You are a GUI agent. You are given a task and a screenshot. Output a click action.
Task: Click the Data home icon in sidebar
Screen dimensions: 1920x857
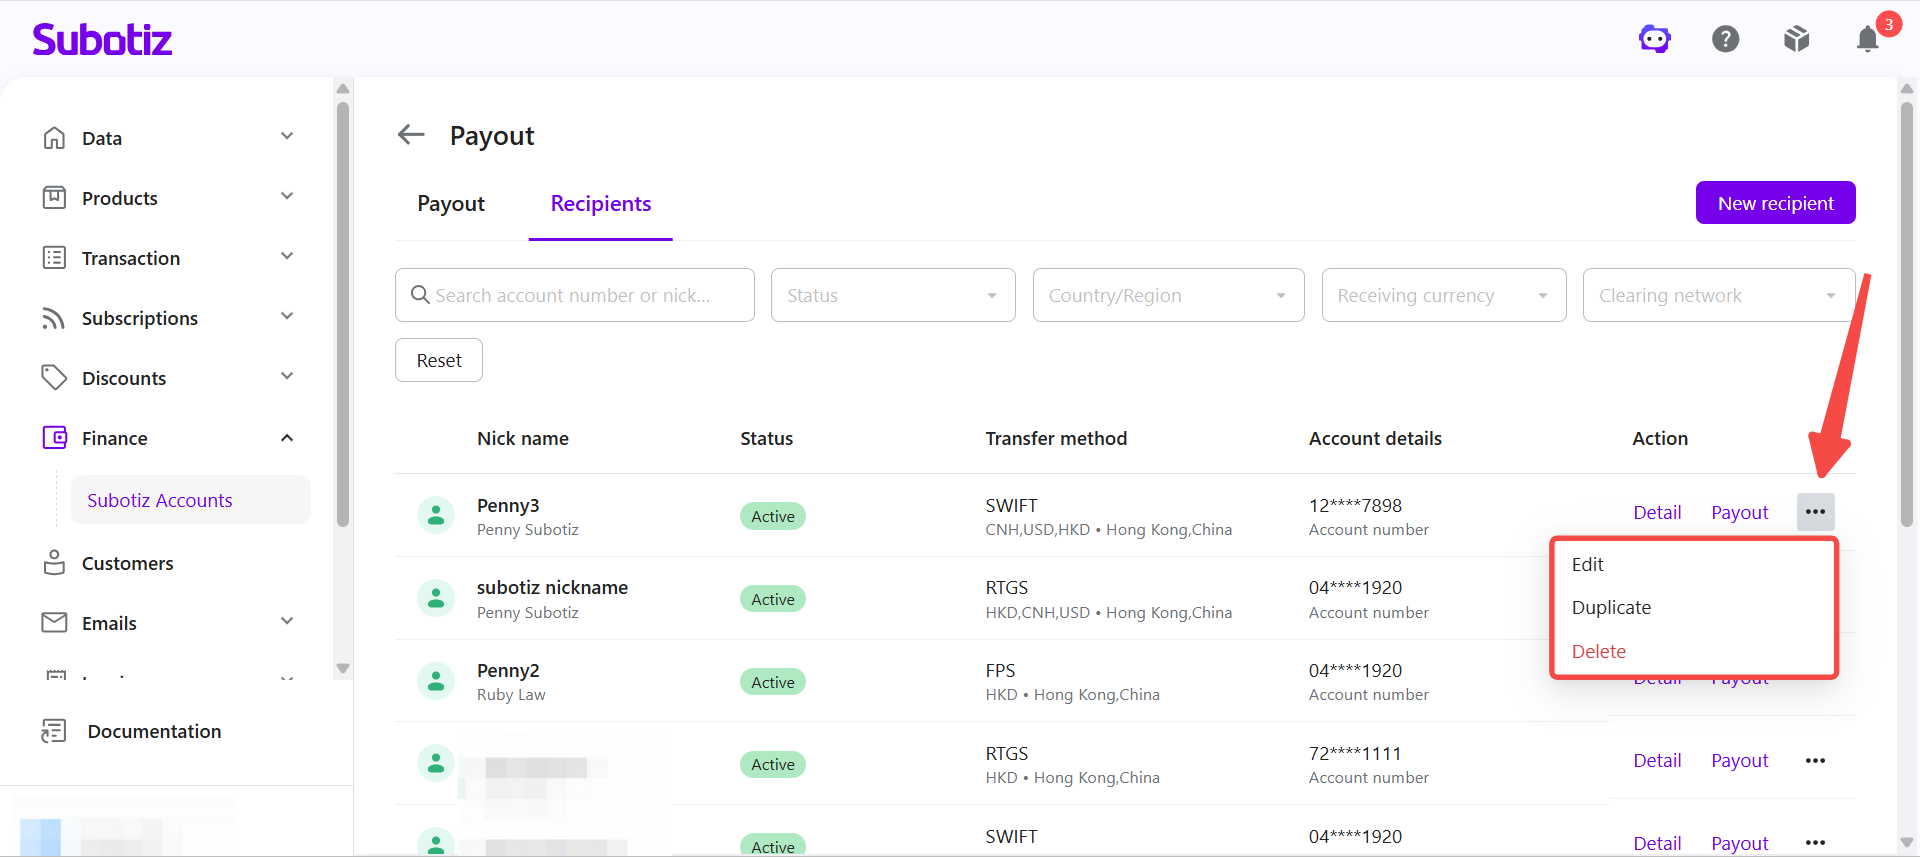tap(54, 138)
